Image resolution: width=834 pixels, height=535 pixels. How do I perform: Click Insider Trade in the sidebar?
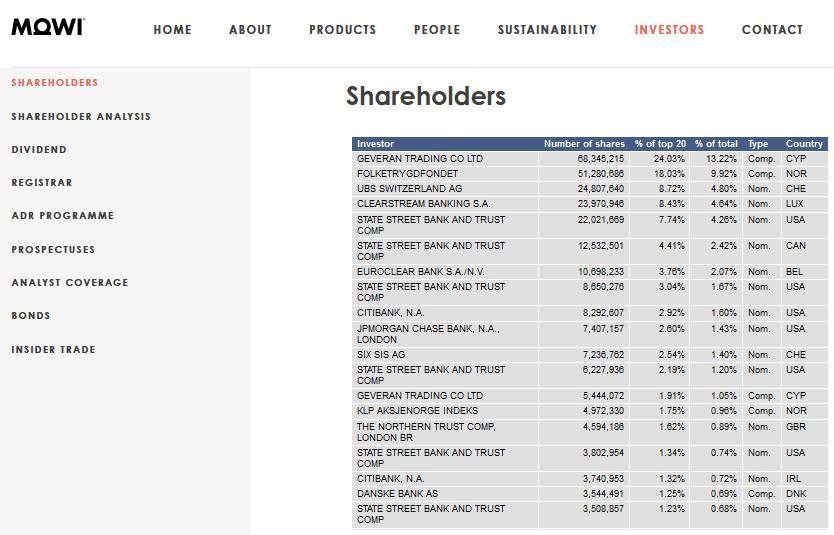pos(54,350)
